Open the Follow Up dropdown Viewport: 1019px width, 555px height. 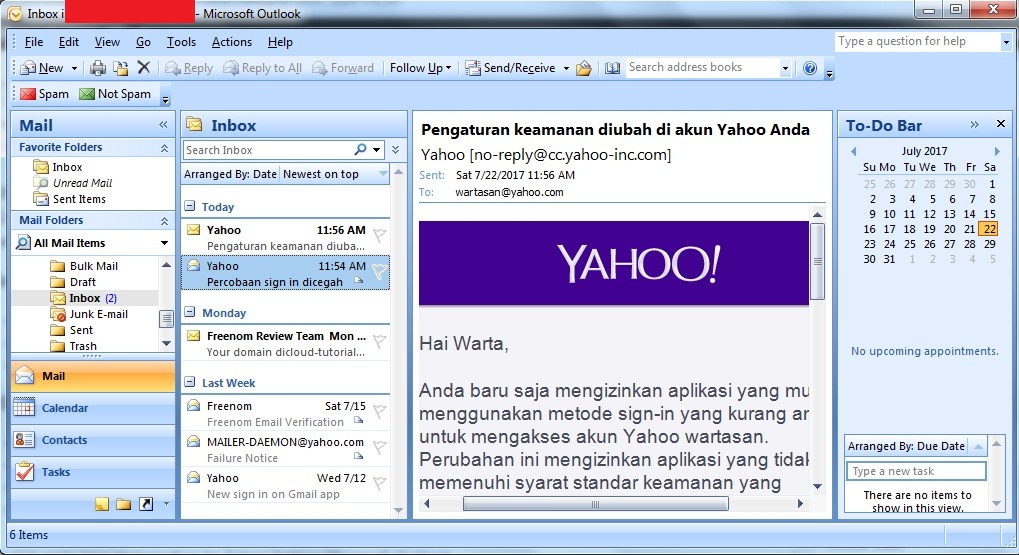(420, 68)
